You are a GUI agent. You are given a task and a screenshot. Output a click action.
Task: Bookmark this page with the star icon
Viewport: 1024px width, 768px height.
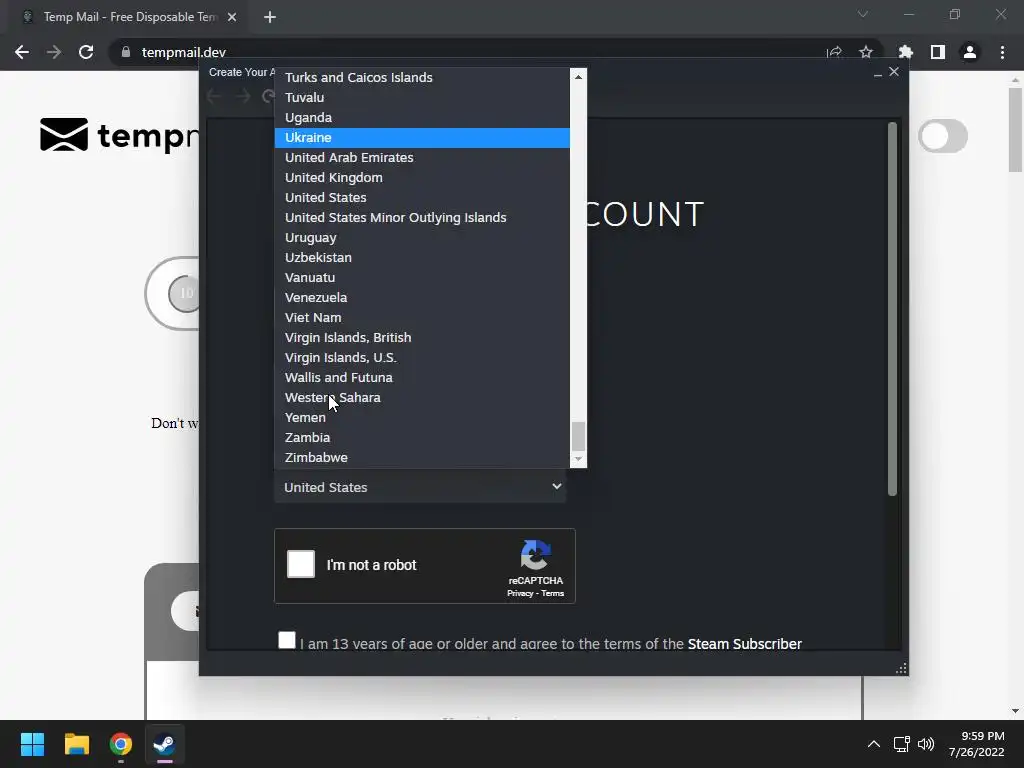pyautogui.click(x=866, y=52)
